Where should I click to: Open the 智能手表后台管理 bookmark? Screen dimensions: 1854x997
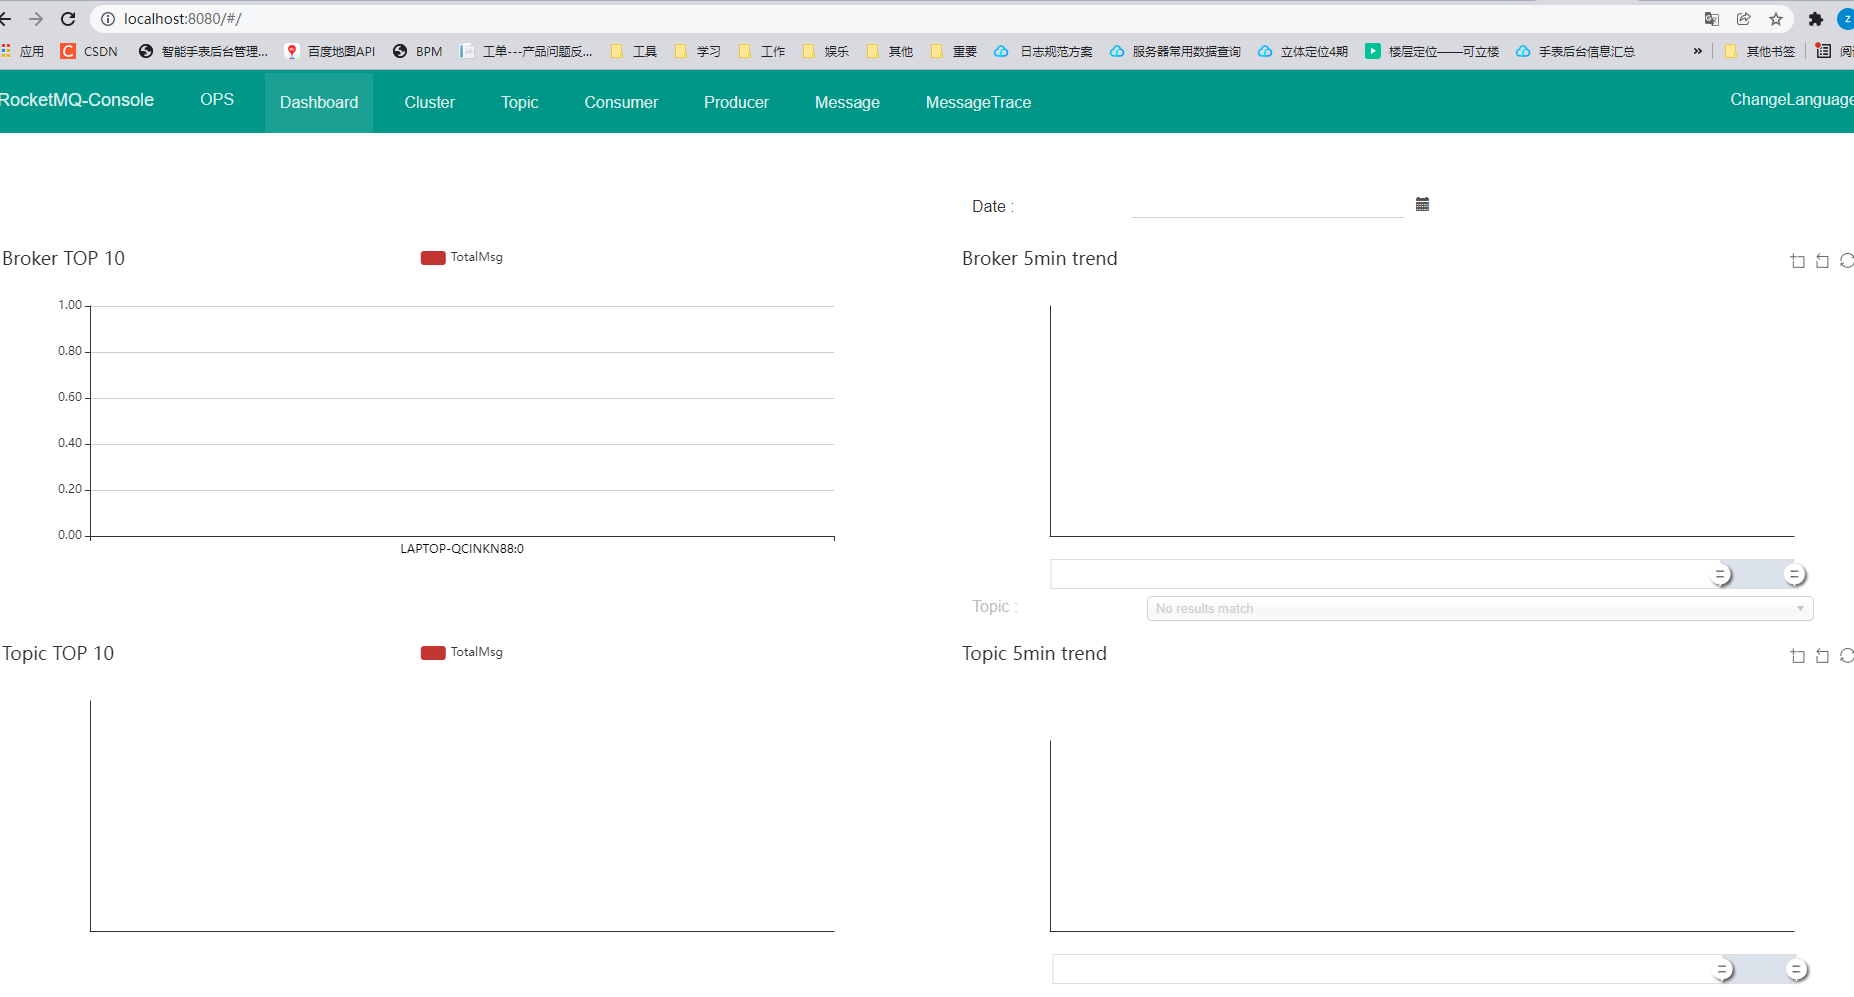pos(203,51)
